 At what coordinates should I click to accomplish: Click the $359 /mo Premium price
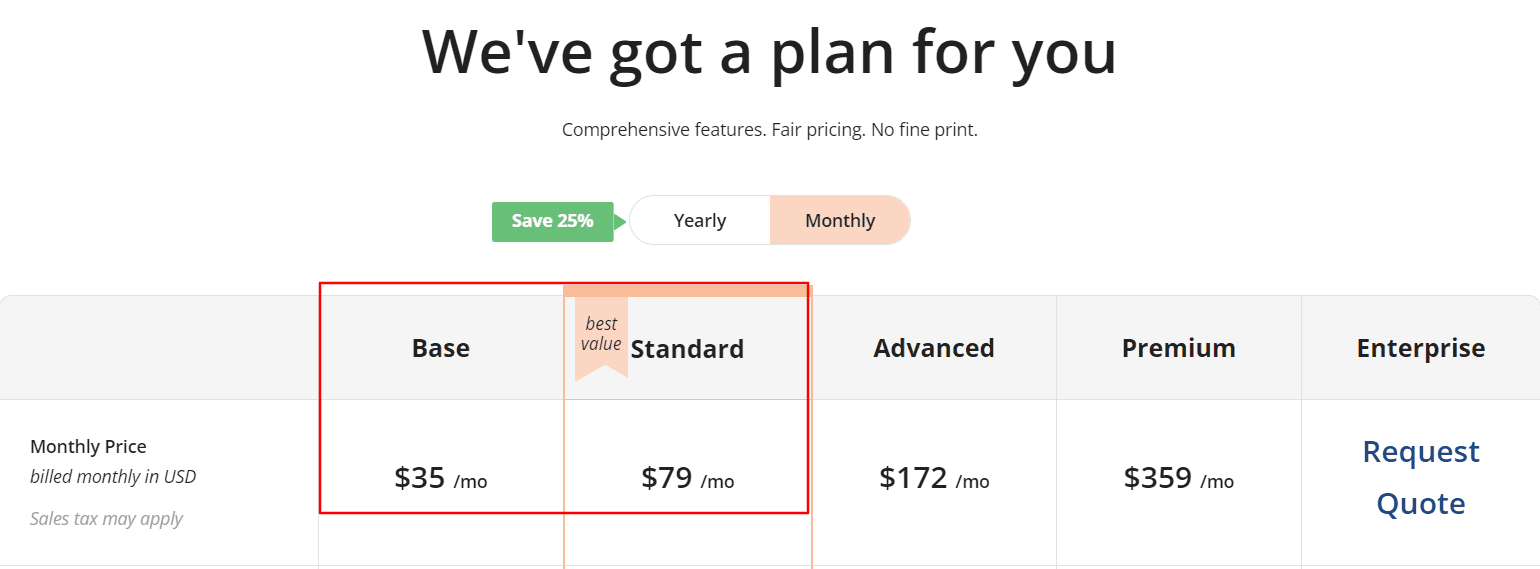(1178, 478)
